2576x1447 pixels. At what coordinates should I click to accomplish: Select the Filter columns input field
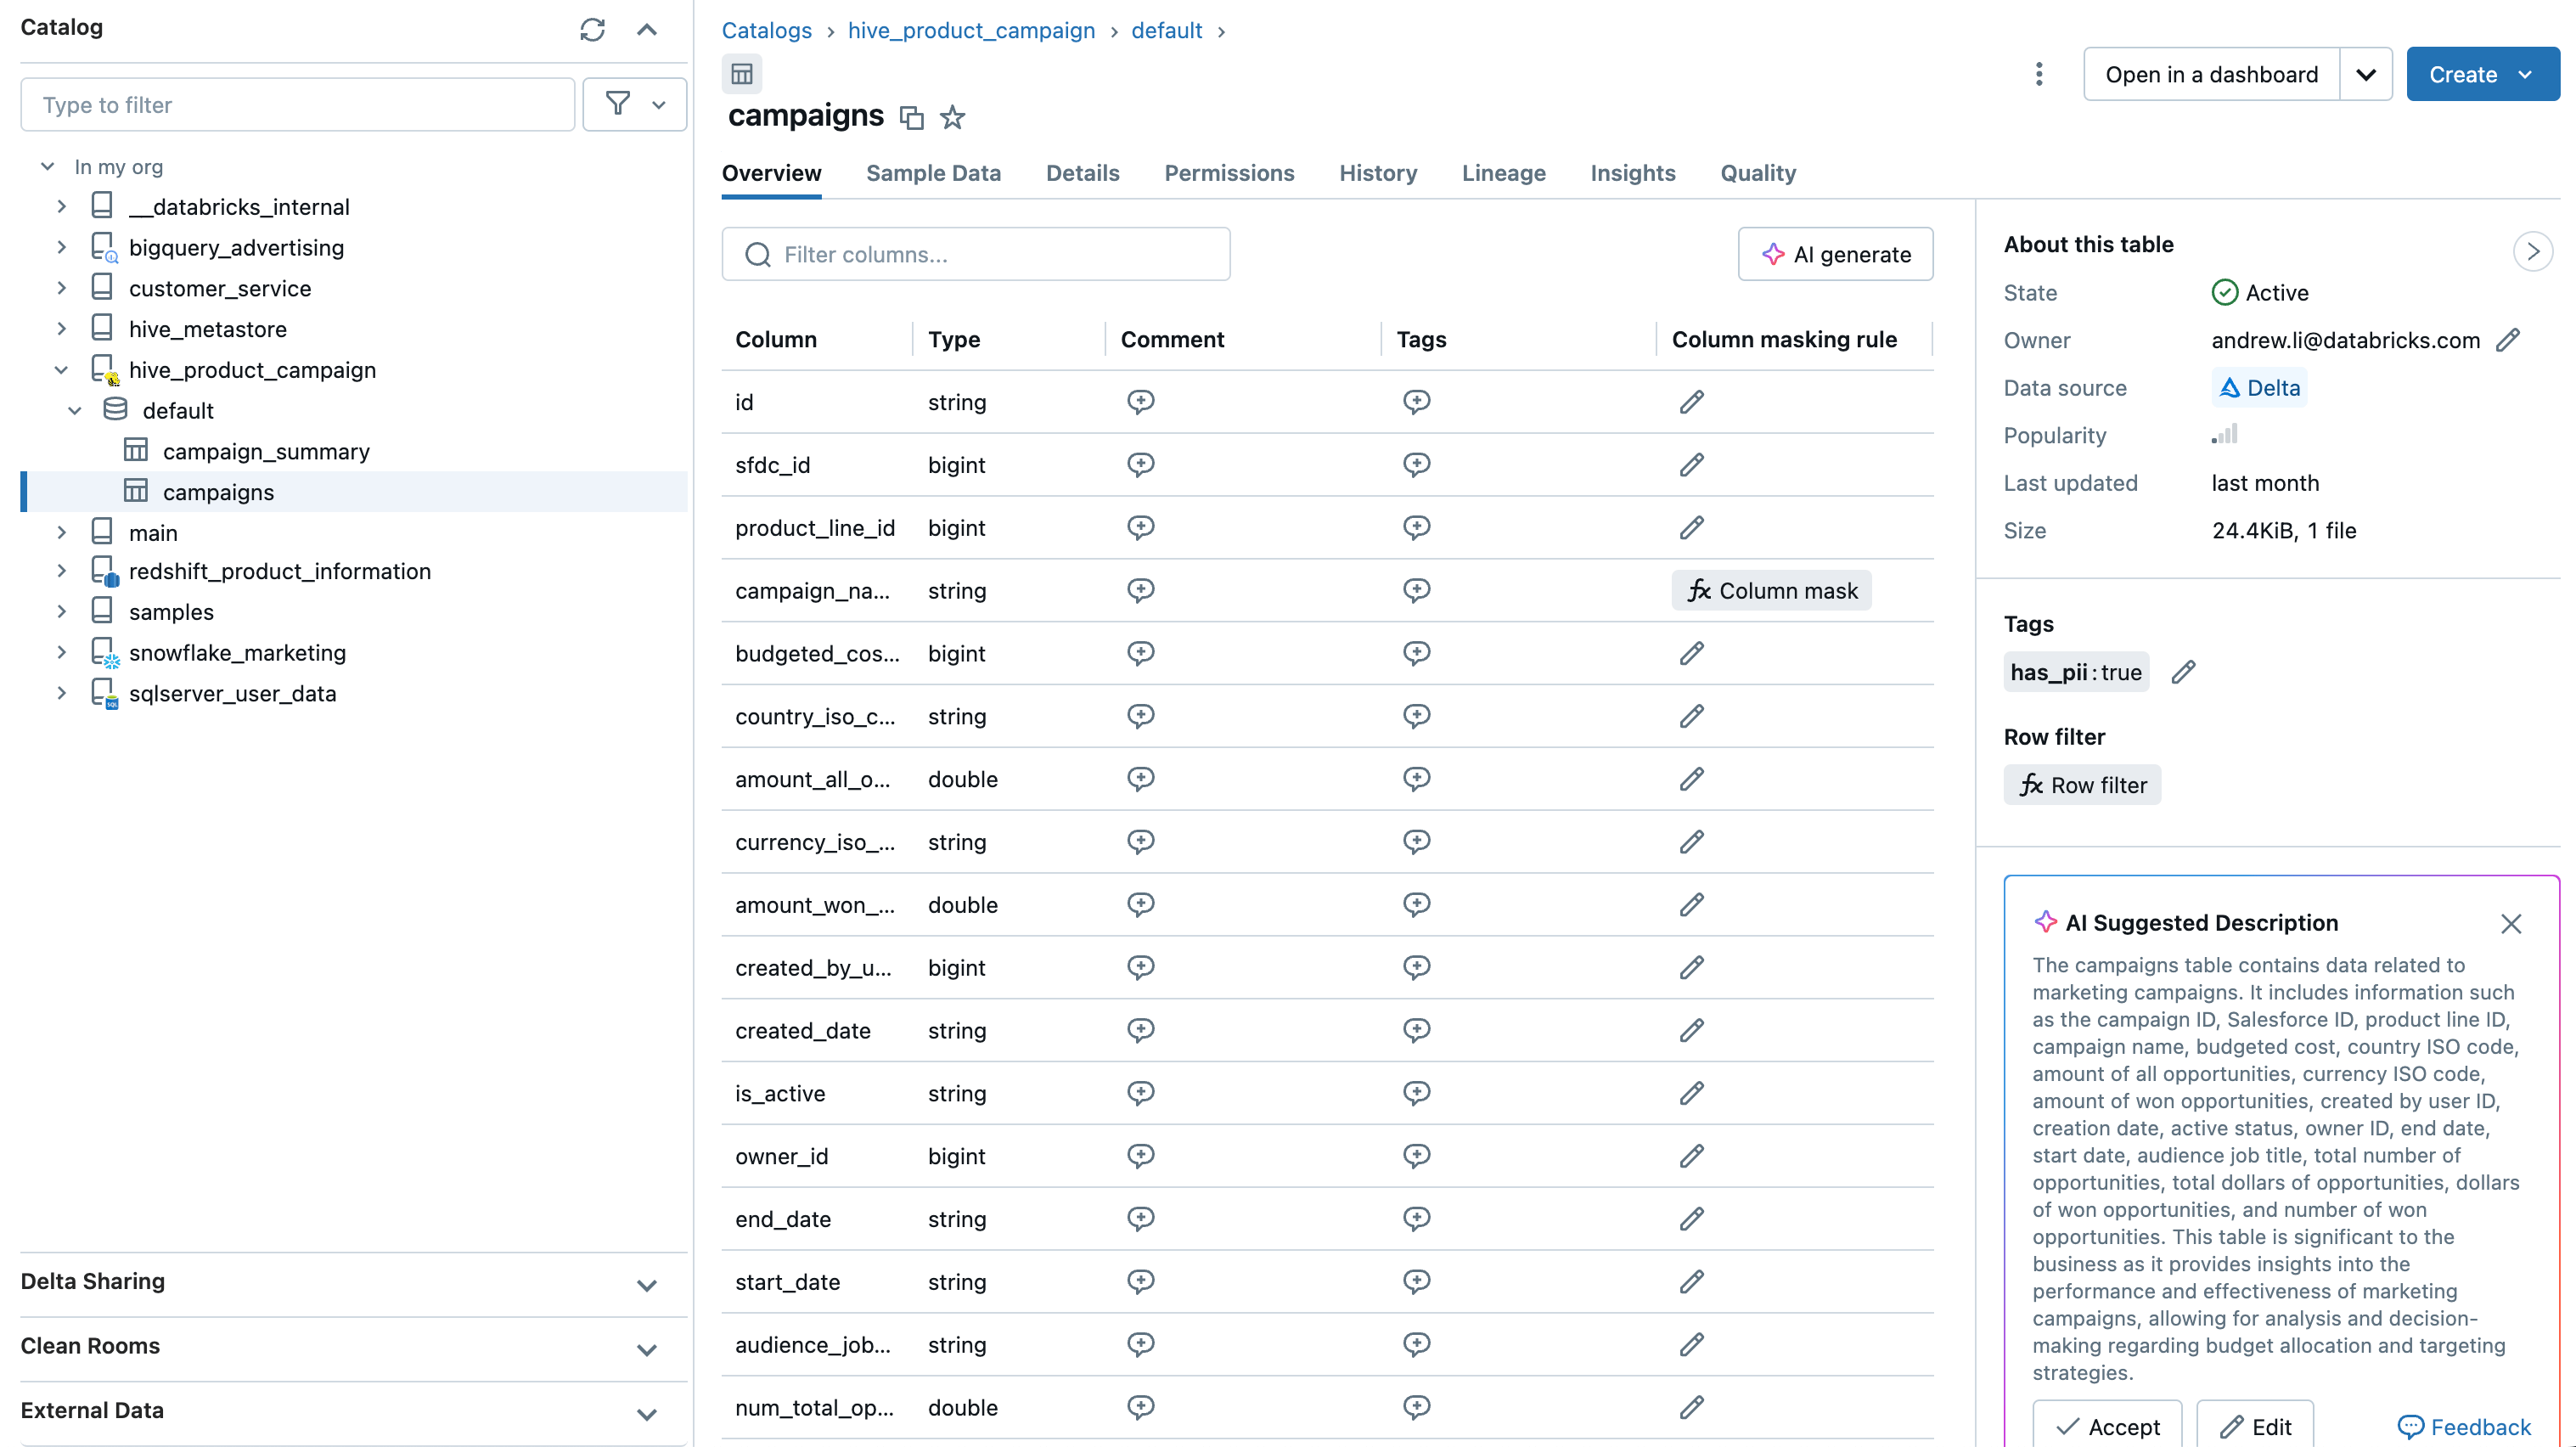[x=976, y=255]
